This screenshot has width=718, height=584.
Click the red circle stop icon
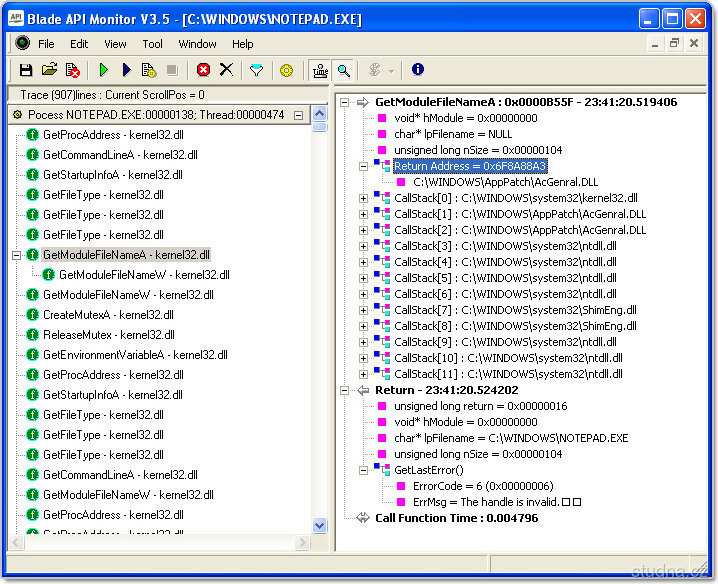coord(203,70)
